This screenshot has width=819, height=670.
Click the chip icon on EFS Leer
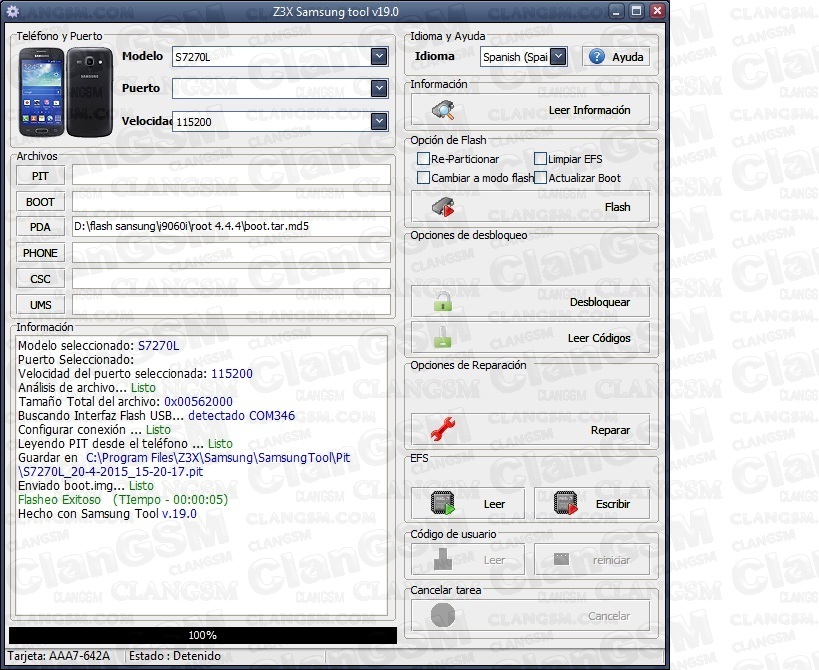(443, 503)
